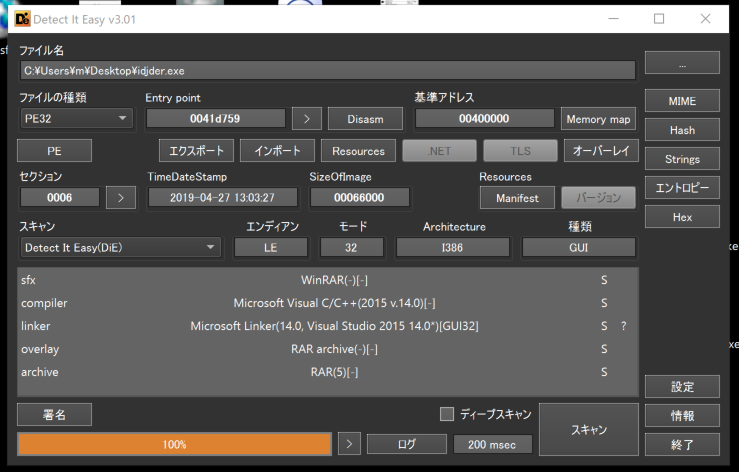The width and height of the screenshot is (739, 472).
Task: Open the Memory map
Action: pos(598,119)
